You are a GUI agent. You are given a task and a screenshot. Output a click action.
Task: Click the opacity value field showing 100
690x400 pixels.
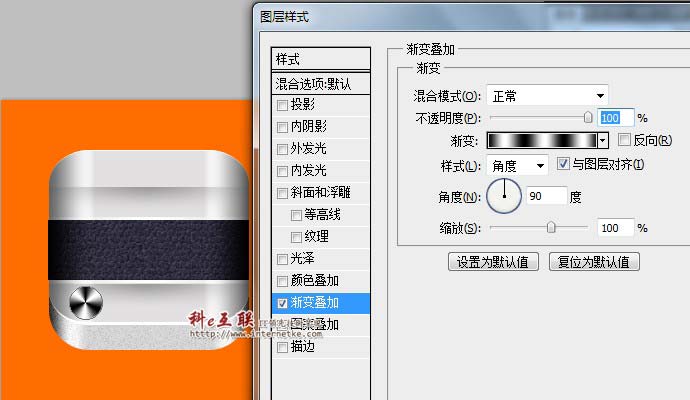615,117
